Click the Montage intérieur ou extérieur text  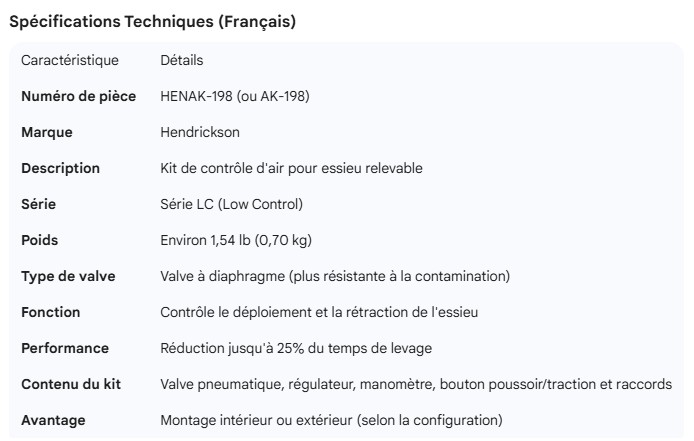(331, 420)
